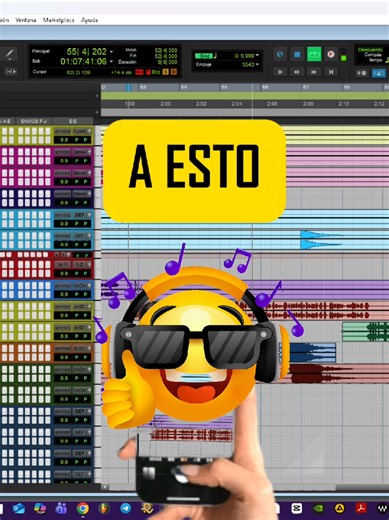Click first send slot of the orange track
389x520 pixels.
21,349
